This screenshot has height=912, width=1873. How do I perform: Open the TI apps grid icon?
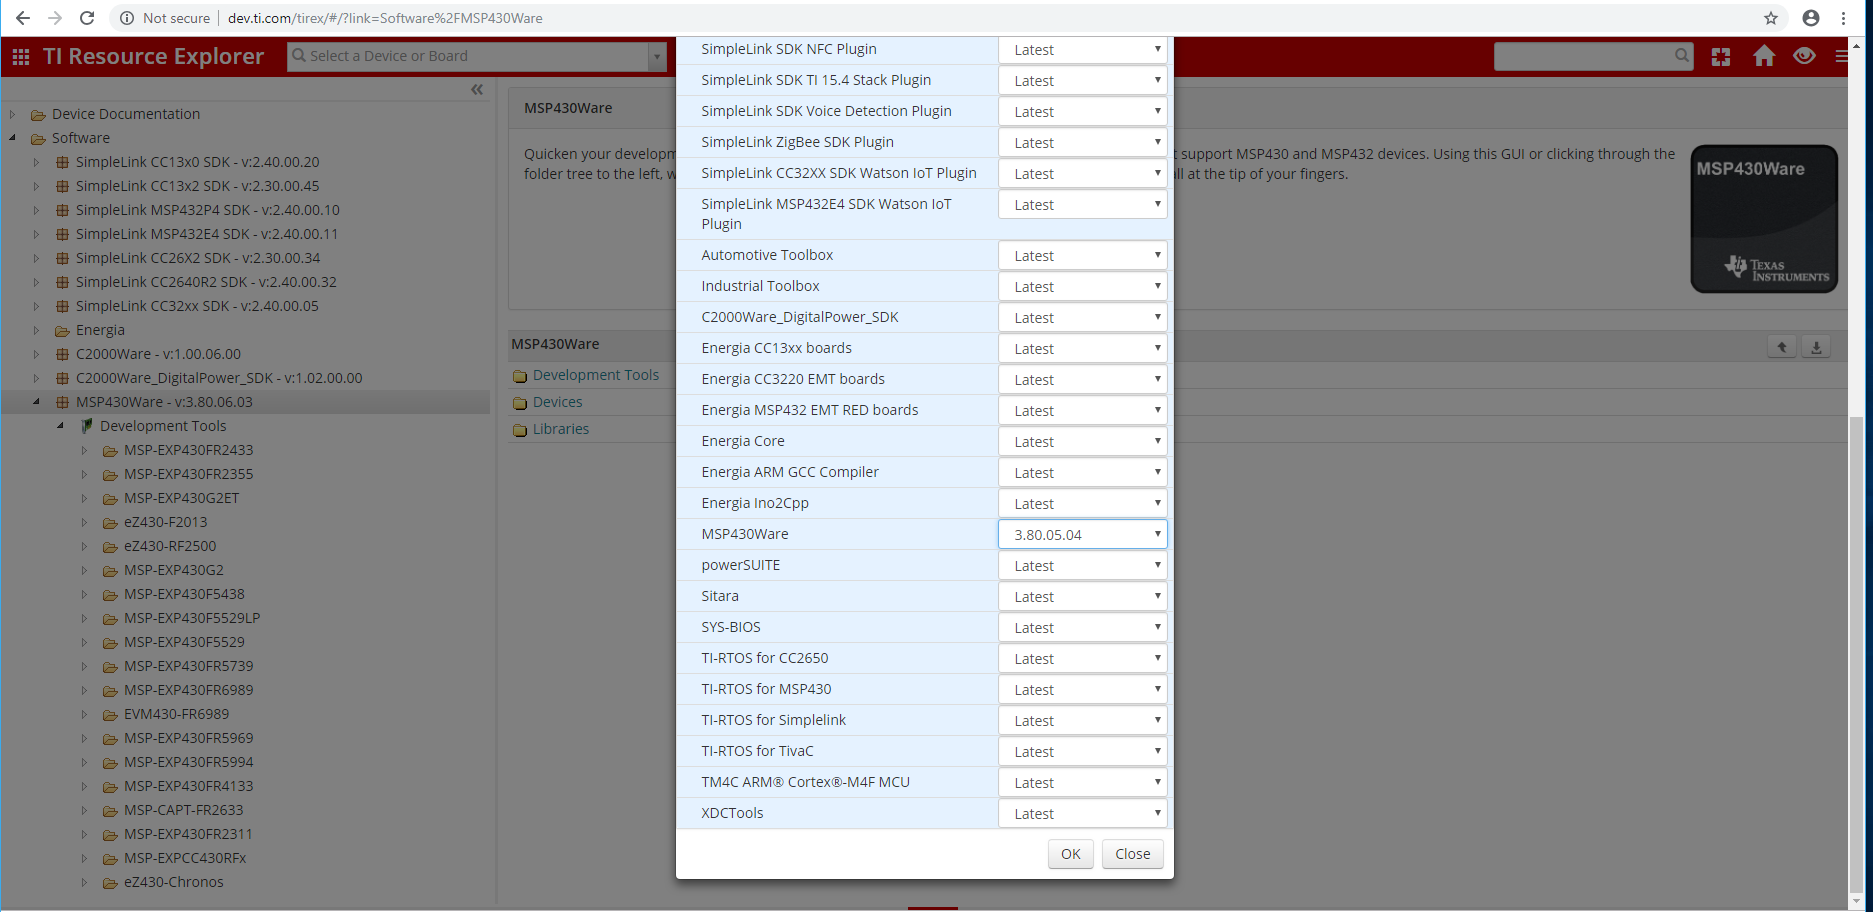[x=21, y=57]
